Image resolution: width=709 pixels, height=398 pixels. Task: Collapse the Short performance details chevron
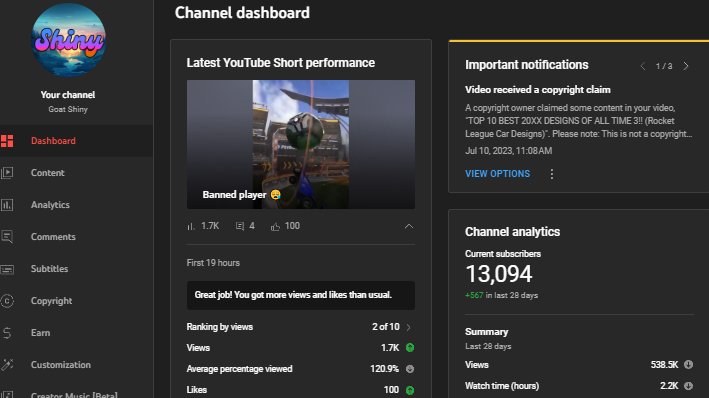tap(409, 226)
